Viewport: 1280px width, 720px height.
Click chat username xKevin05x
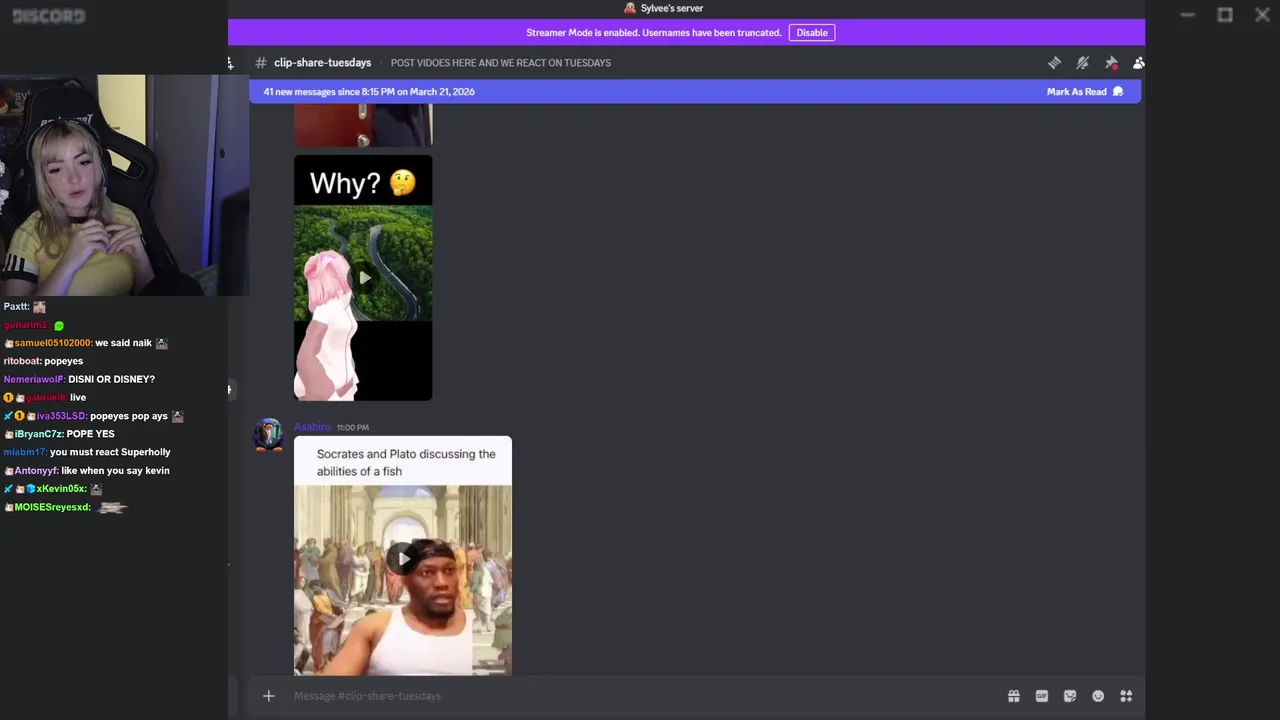[62, 490]
